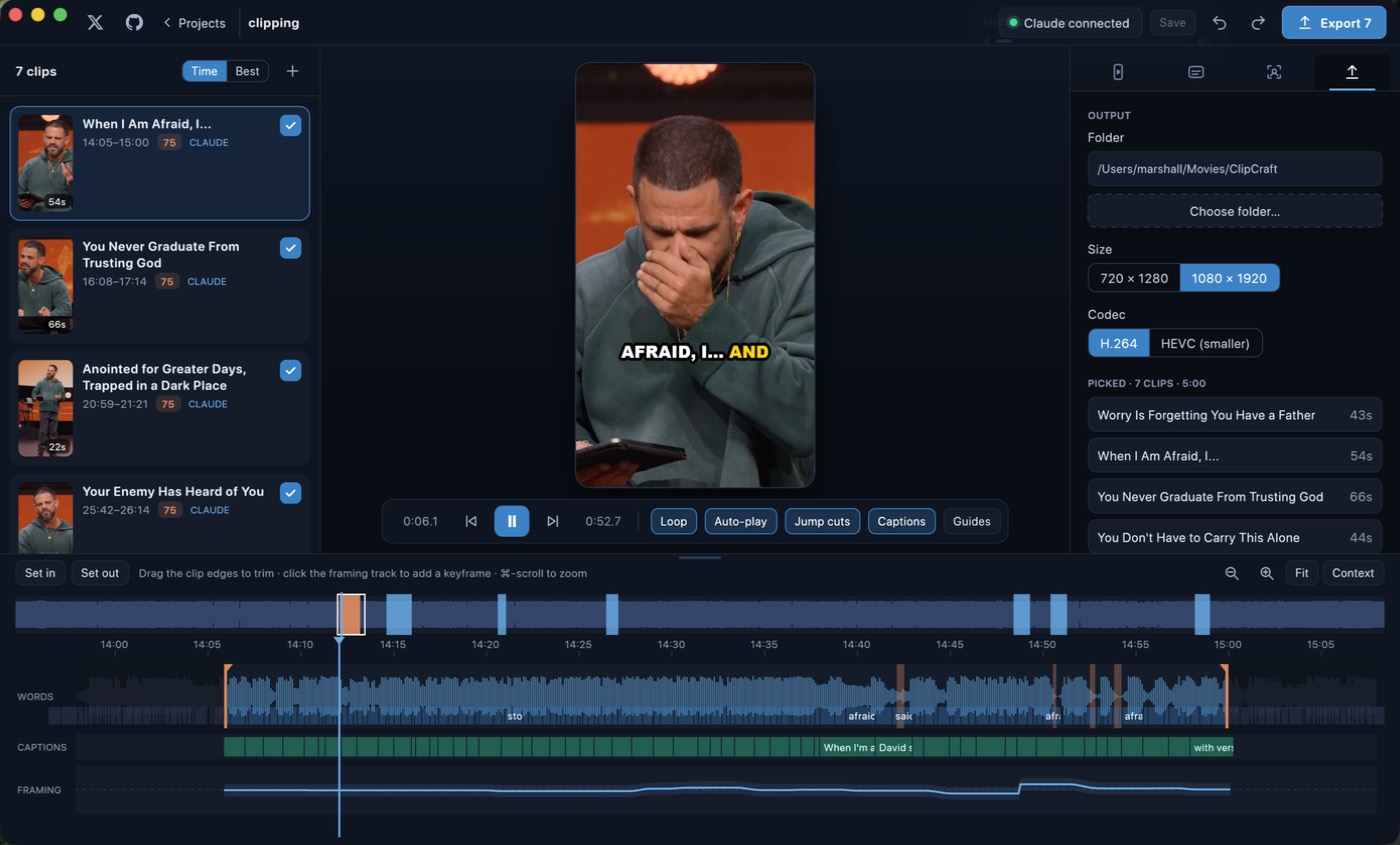Image resolution: width=1400 pixels, height=845 pixels.
Task: Uncheck 'Anointed for Greater Days' clip checkbox
Action: [290, 371]
